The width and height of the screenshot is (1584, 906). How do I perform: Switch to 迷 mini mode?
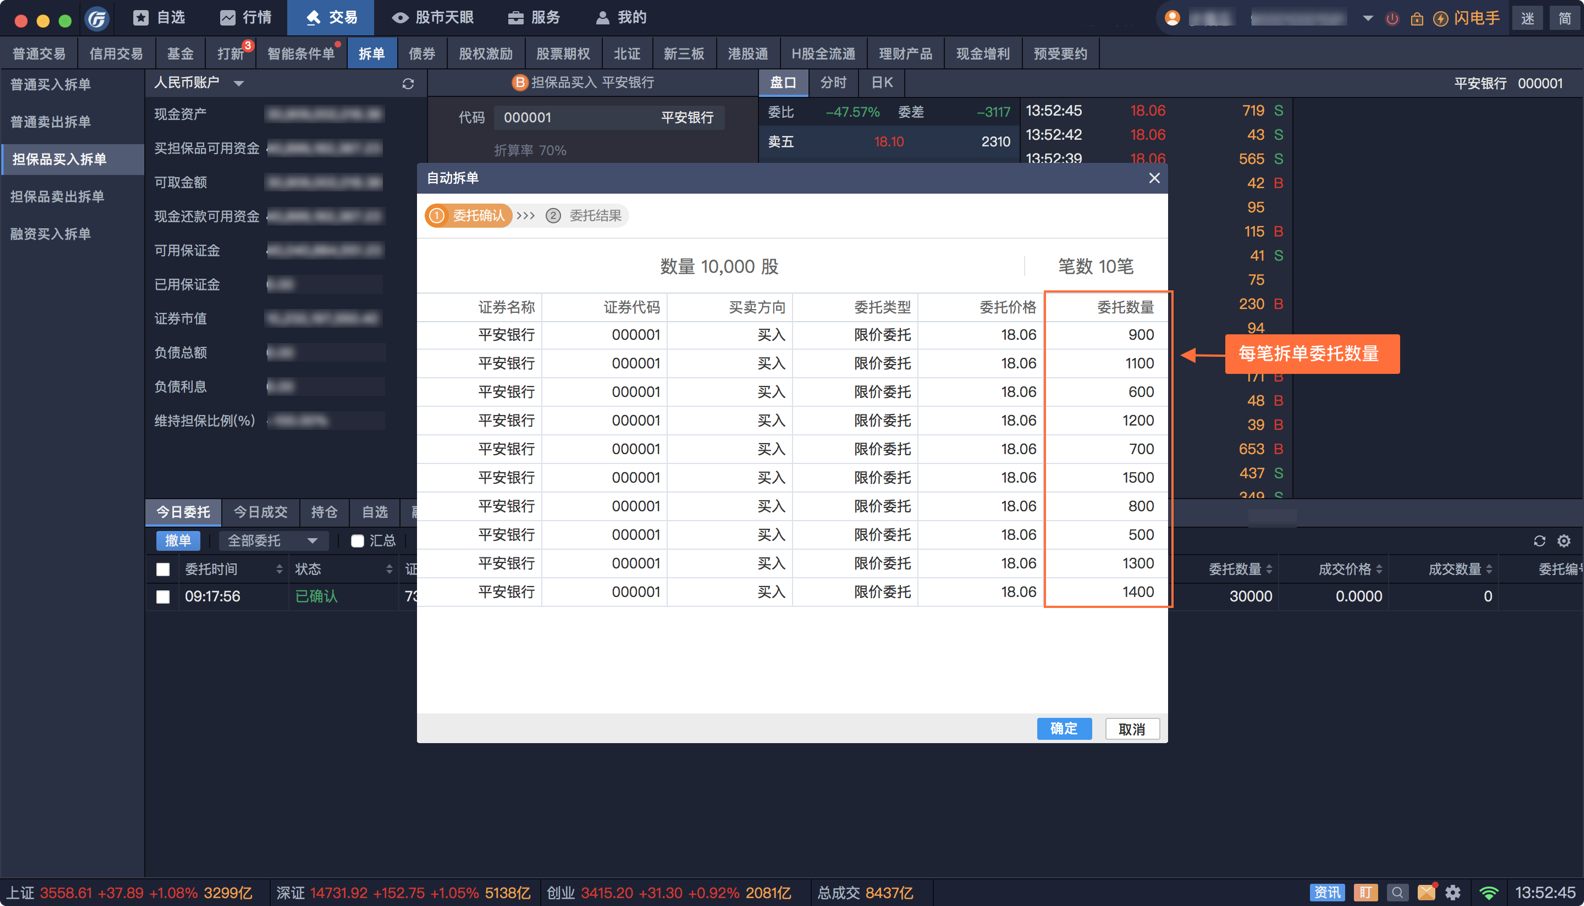[x=1528, y=19]
